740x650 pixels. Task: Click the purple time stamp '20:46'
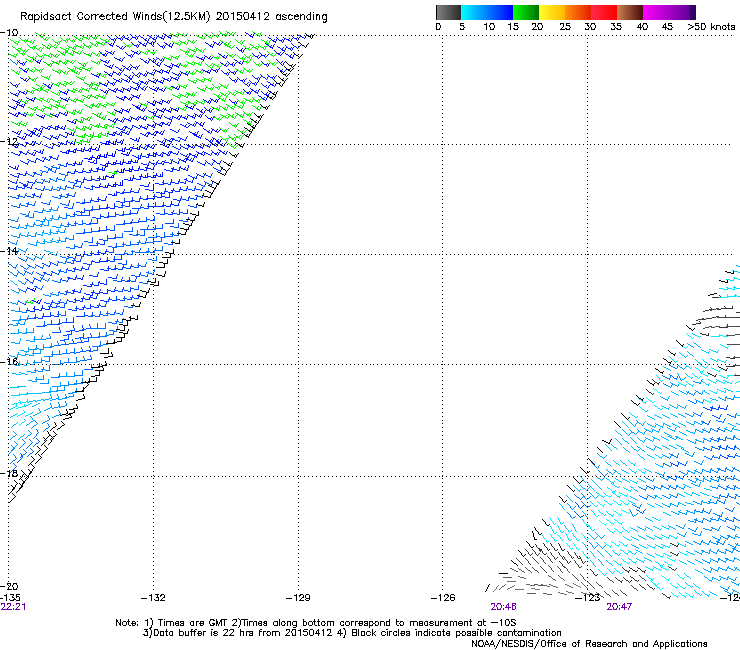pyautogui.click(x=503, y=607)
